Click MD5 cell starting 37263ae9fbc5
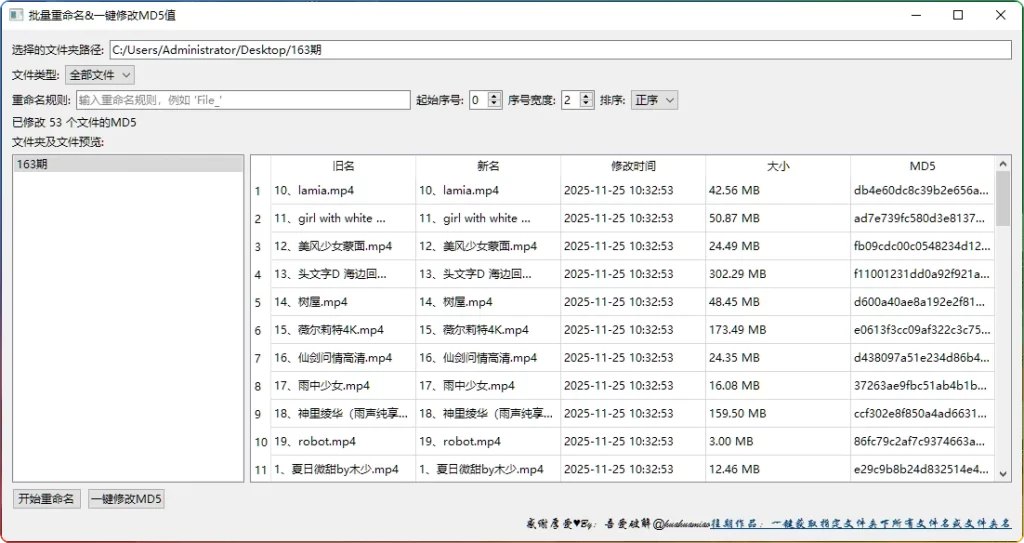 (x=923, y=386)
